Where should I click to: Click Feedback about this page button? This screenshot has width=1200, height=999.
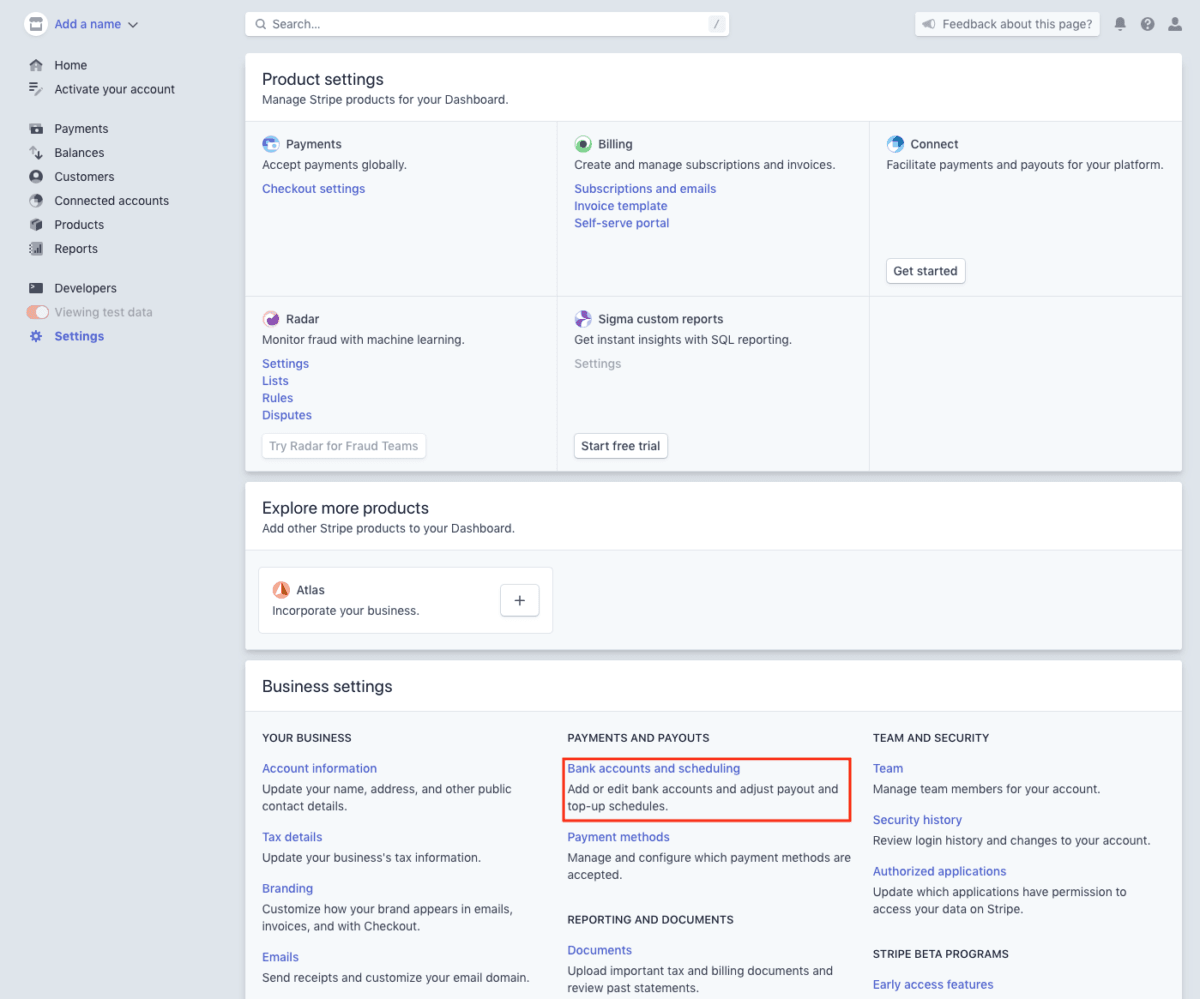tap(1007, 24)
